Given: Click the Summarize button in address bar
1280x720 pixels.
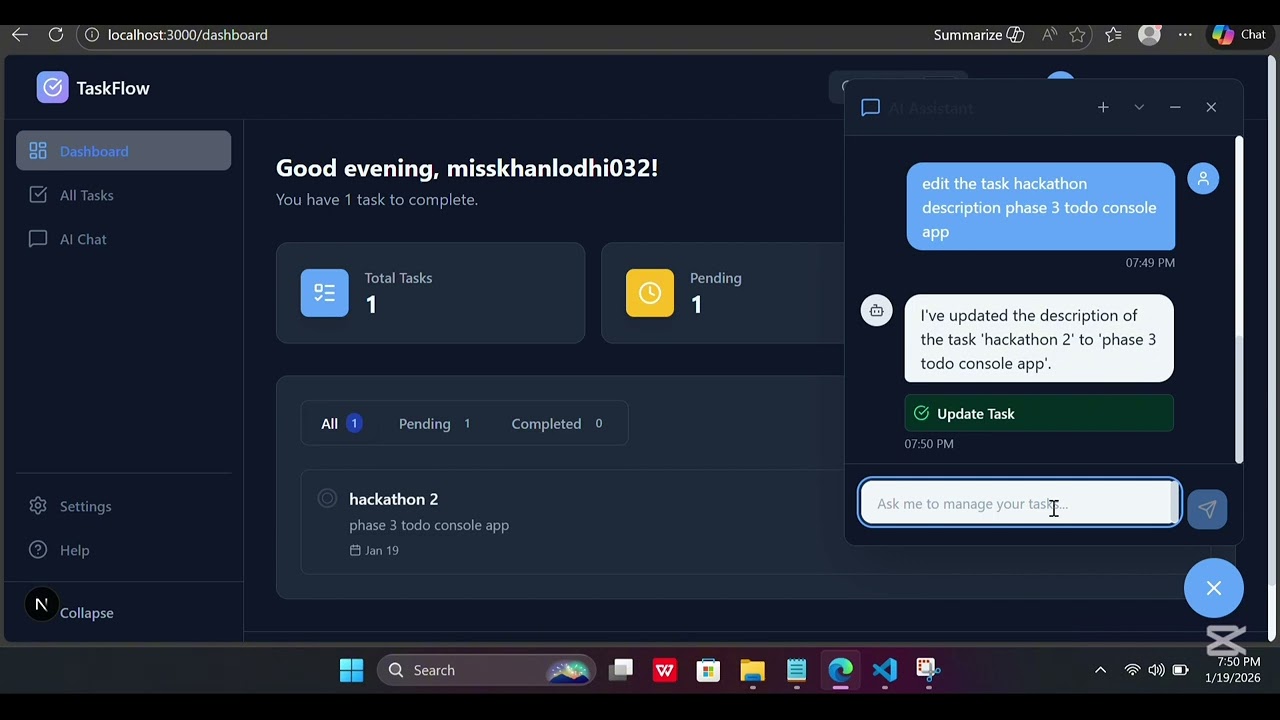Looking at the screenshot, I should tap(979, 35).
